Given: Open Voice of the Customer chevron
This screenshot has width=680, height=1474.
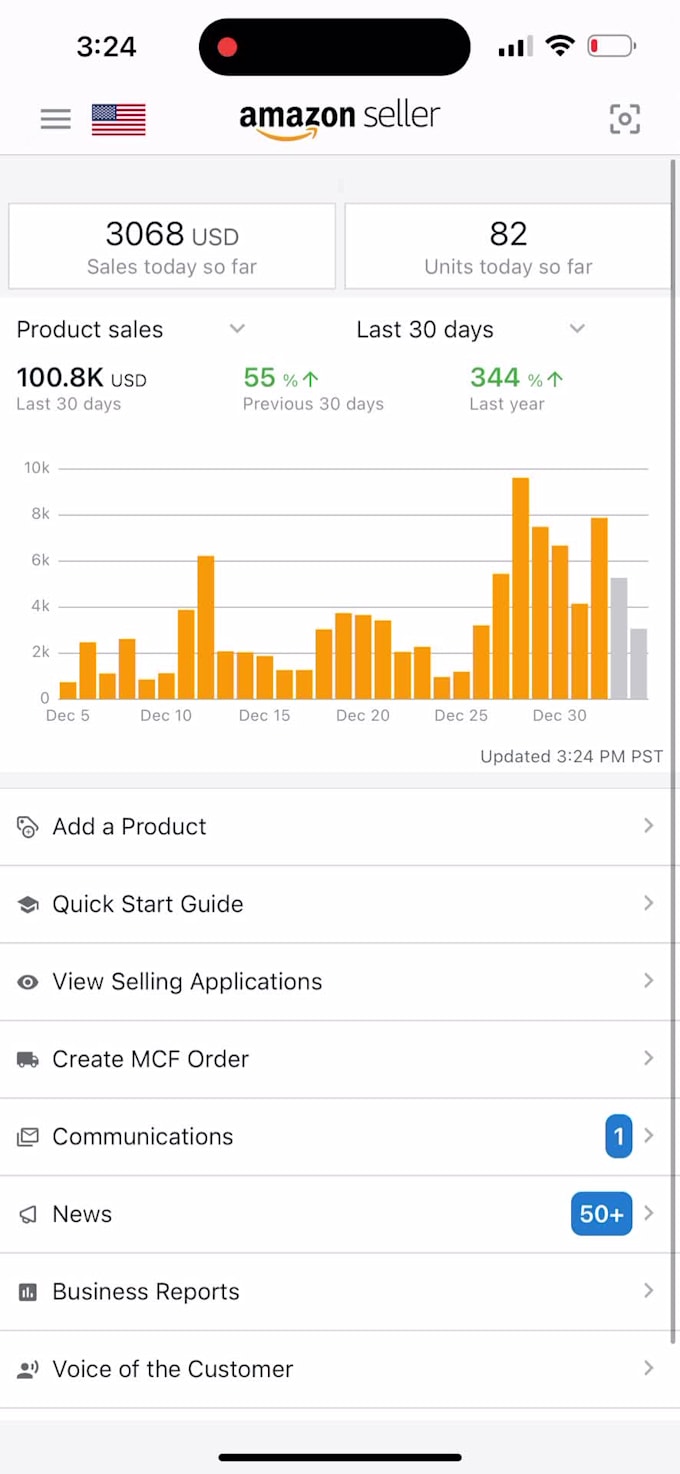Looking at the screenshot, I should click(x=648, y=1368).
